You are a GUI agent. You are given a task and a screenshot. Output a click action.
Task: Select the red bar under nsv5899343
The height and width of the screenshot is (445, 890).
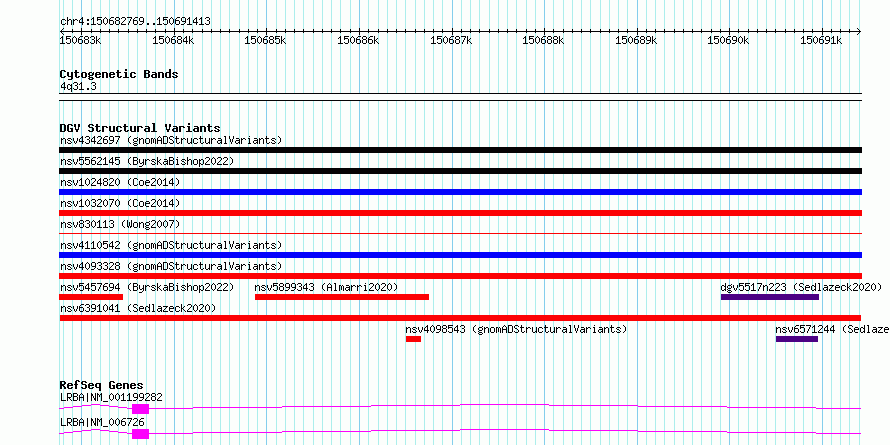[342, 297]
